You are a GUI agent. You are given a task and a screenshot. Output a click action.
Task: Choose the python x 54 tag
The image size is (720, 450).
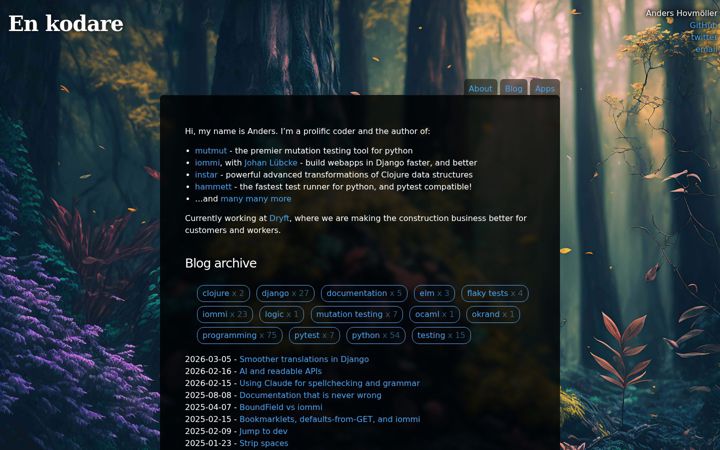[376, 335]
